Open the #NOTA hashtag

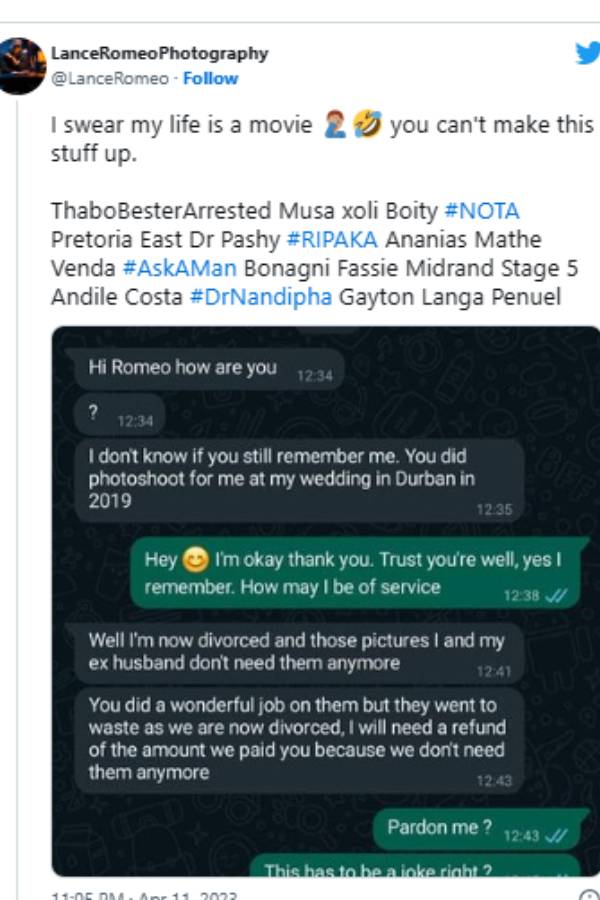(481, 212)
